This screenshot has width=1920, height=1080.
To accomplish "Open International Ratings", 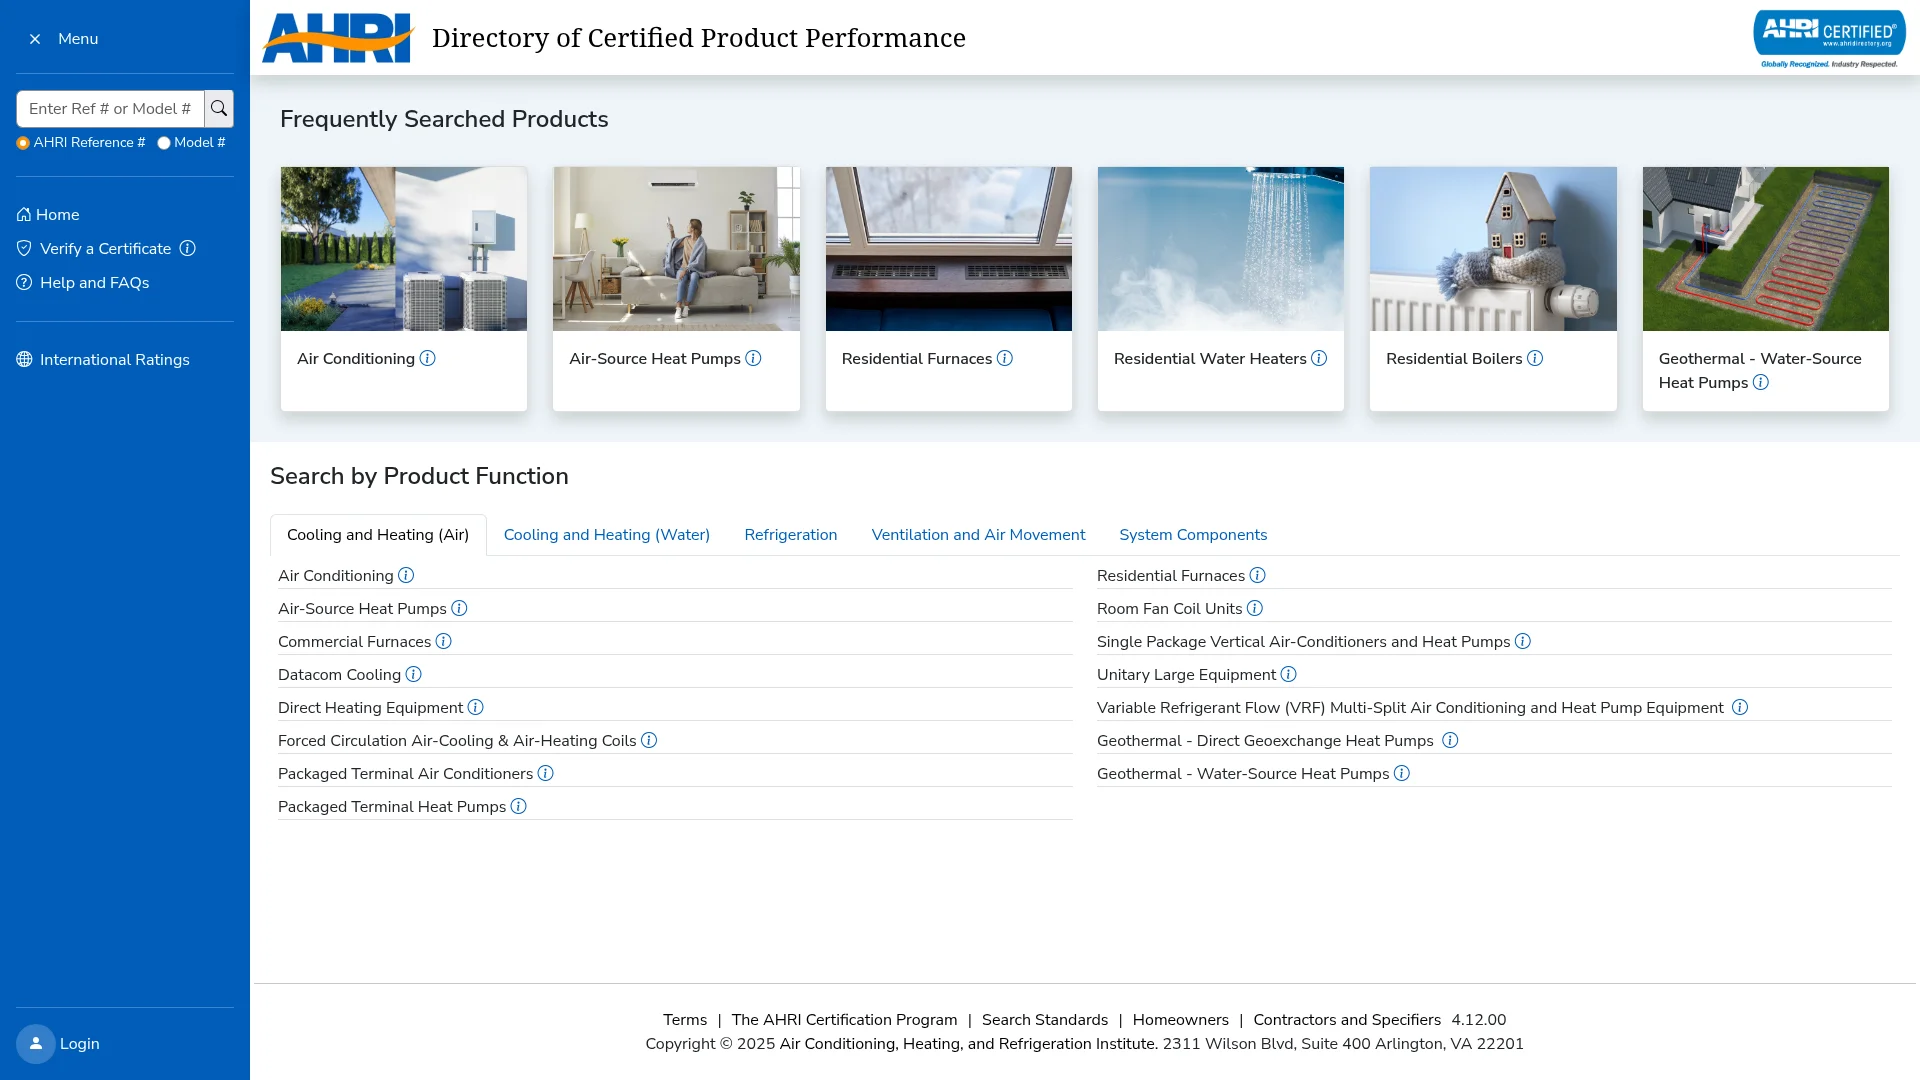I will click(103, 360).
